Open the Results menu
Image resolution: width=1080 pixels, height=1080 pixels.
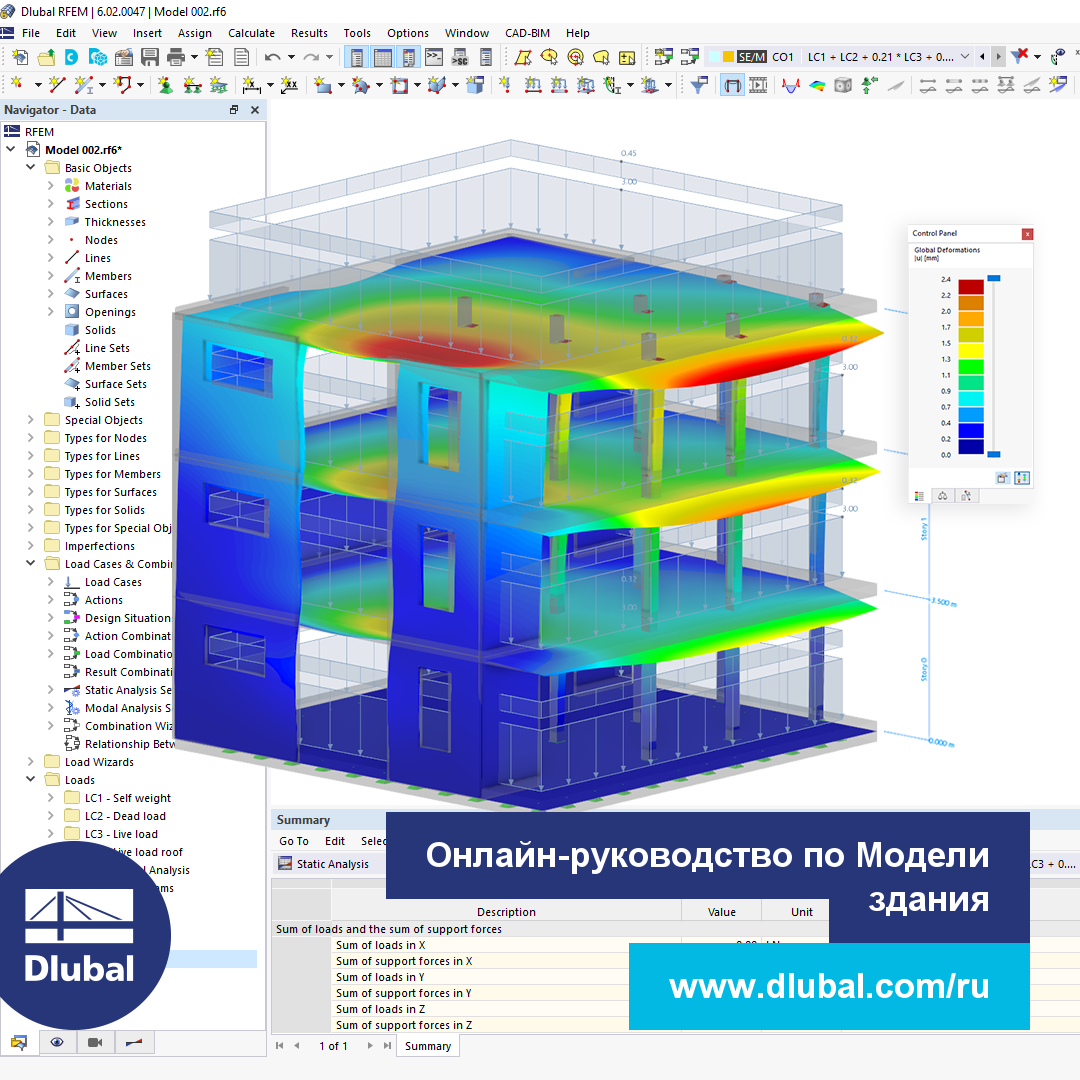(309, 33)
